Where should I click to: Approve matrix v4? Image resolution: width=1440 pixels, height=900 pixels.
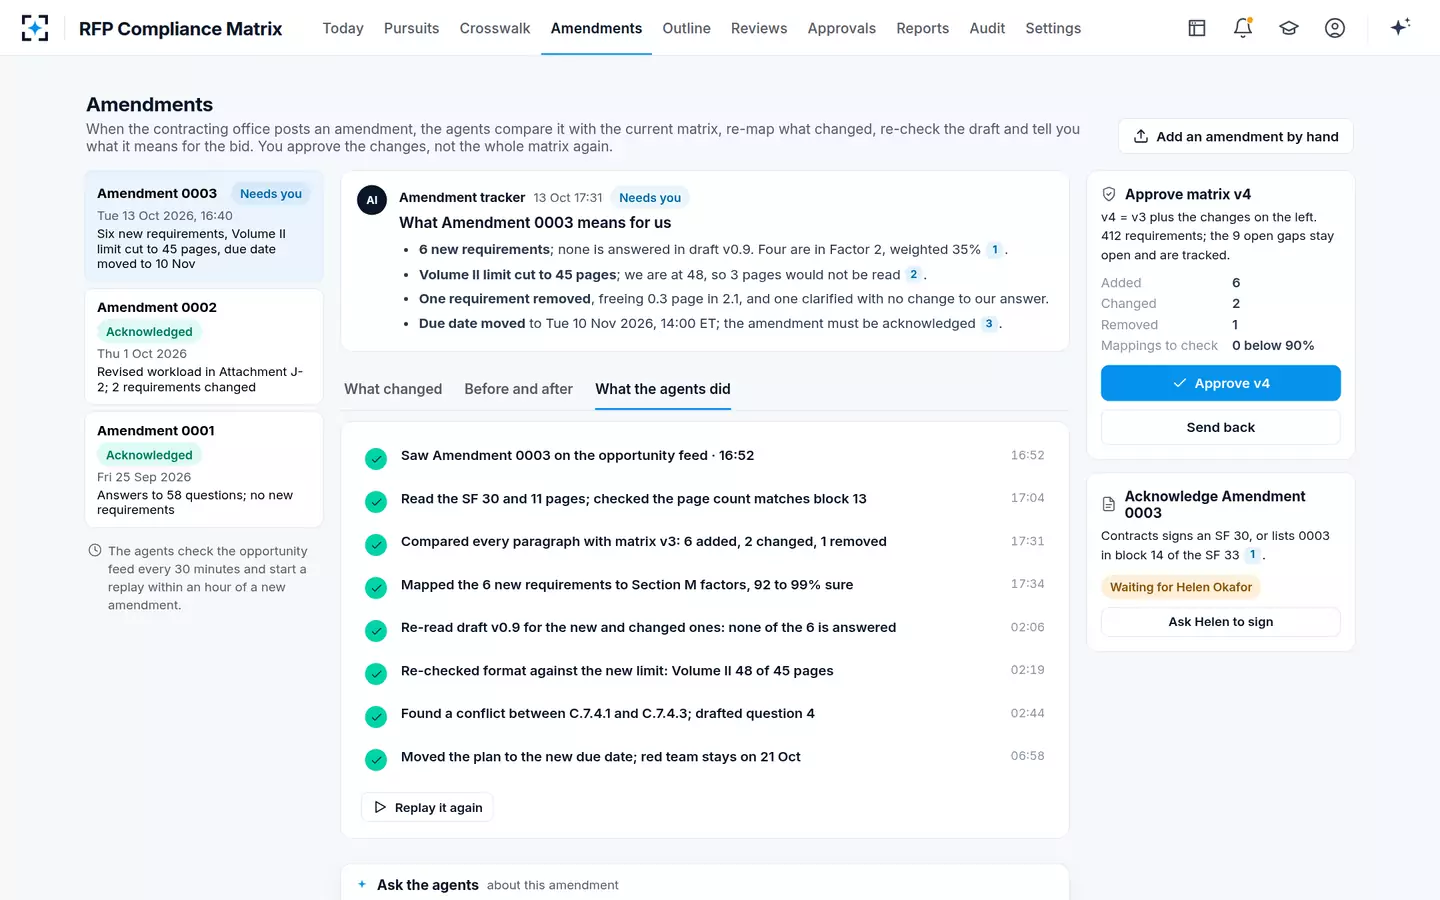[1221, 383]
